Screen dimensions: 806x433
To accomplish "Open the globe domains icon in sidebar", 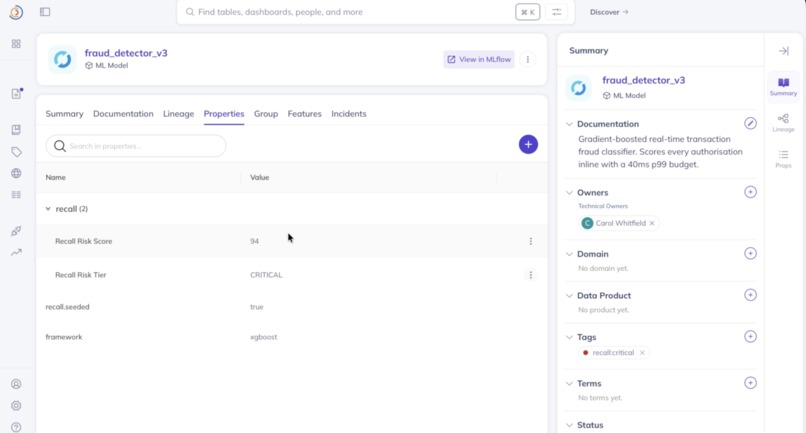I will pyautogui.click(x=16, y=173).
